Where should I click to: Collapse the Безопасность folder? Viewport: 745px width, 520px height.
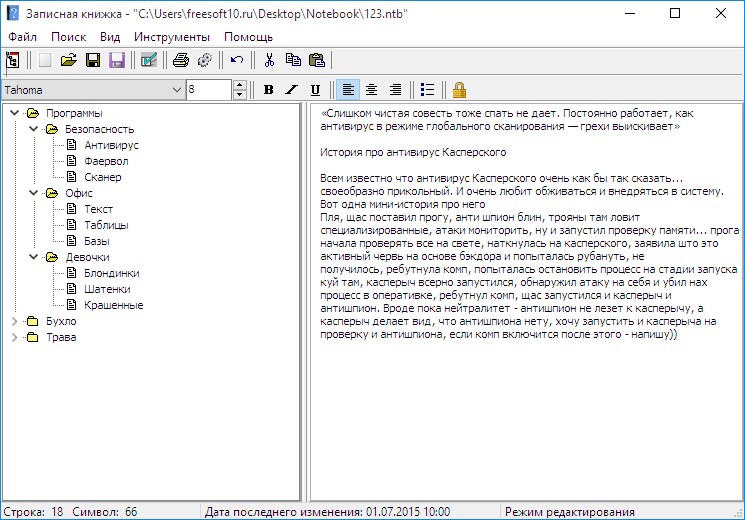34,129
